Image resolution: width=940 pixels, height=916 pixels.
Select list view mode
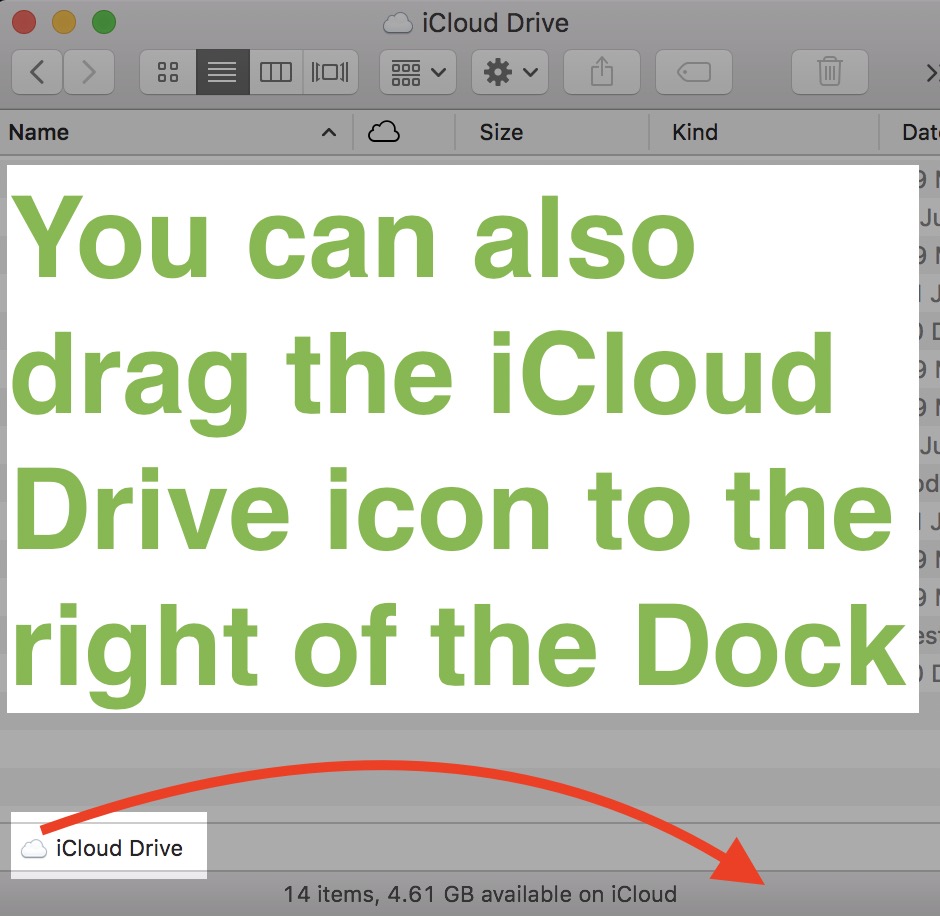coord(222,71)
